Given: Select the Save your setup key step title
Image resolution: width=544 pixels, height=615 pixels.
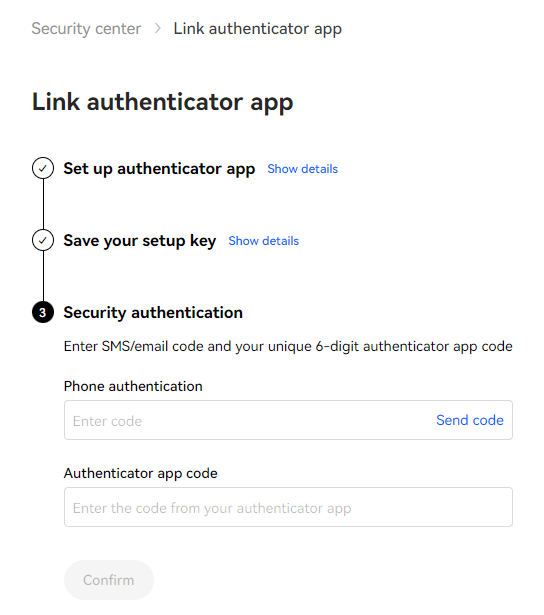Looking at the screenshot, I should point(140,241).
